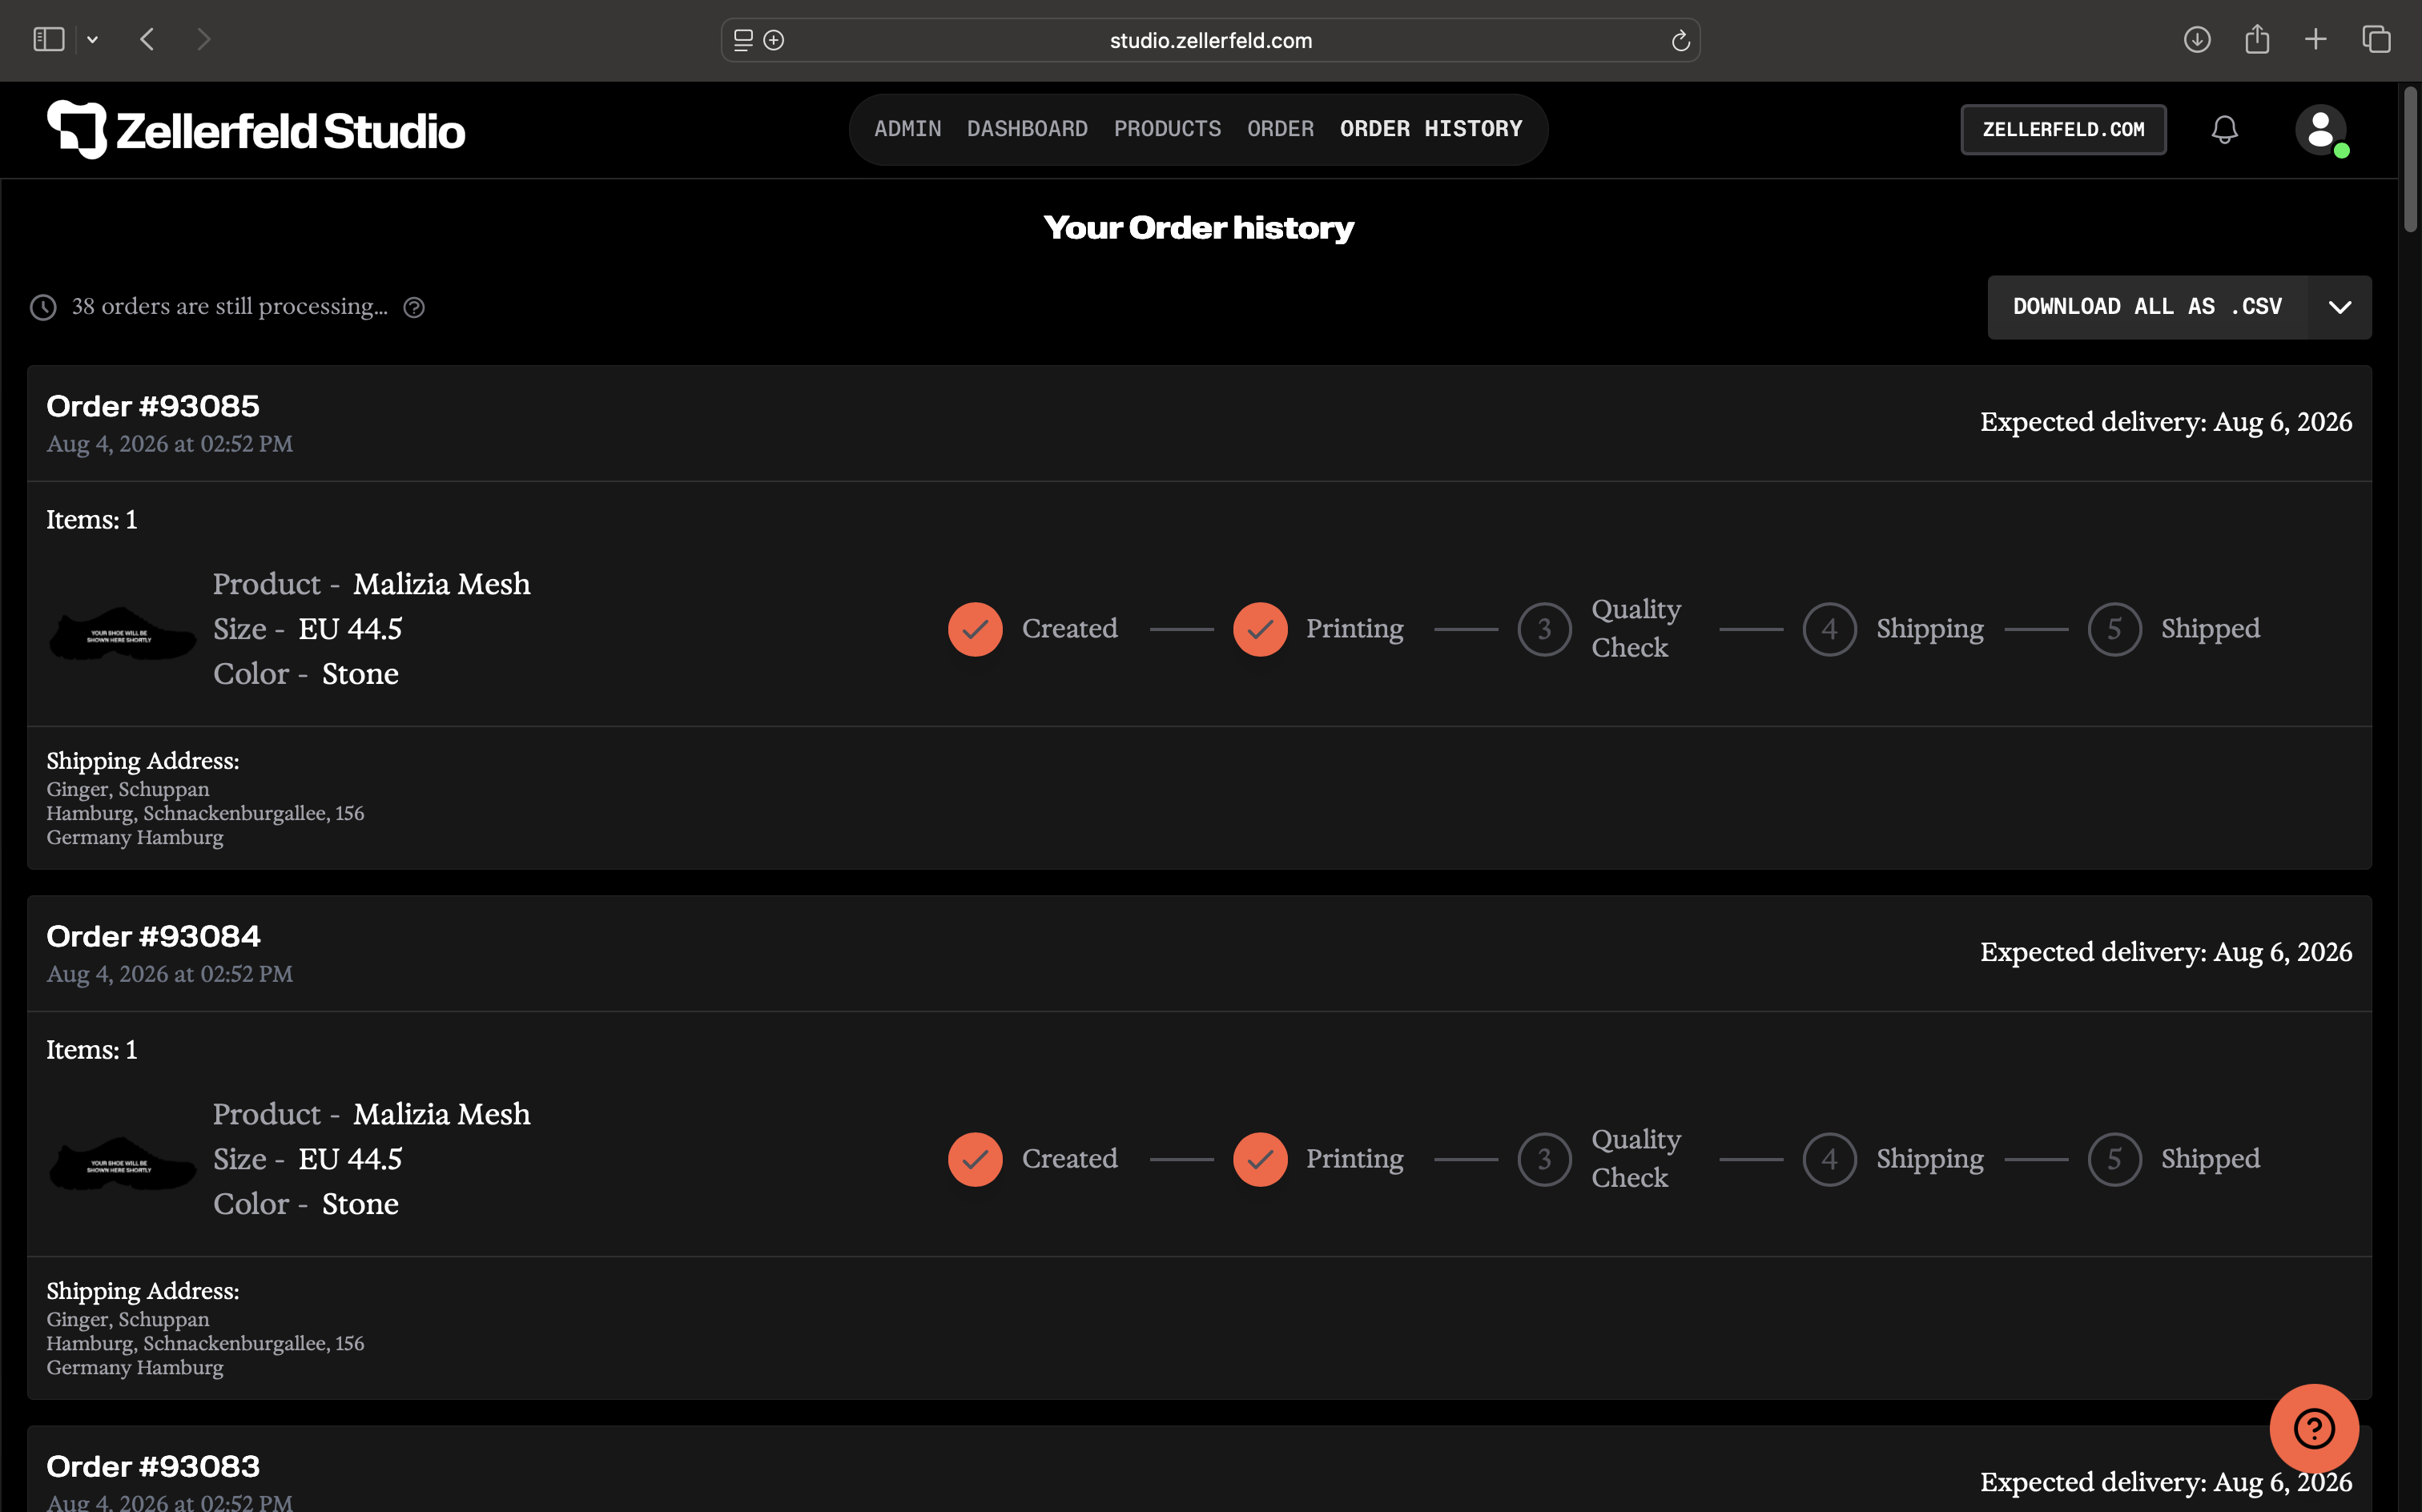
Task: Visit the ZELLERFELD.COM button
Action: click(x=2063, y=130)
